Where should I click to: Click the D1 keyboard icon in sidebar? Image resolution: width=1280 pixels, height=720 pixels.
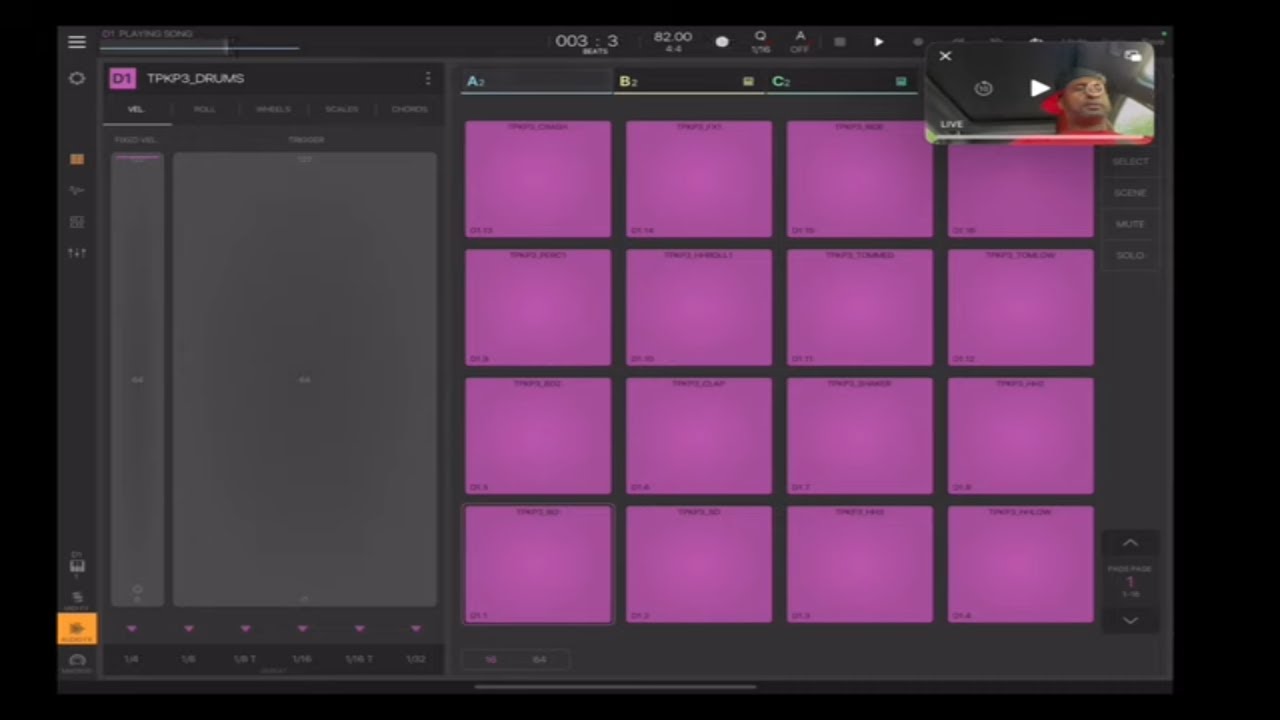pyautogui.click(x=77, y=565)
